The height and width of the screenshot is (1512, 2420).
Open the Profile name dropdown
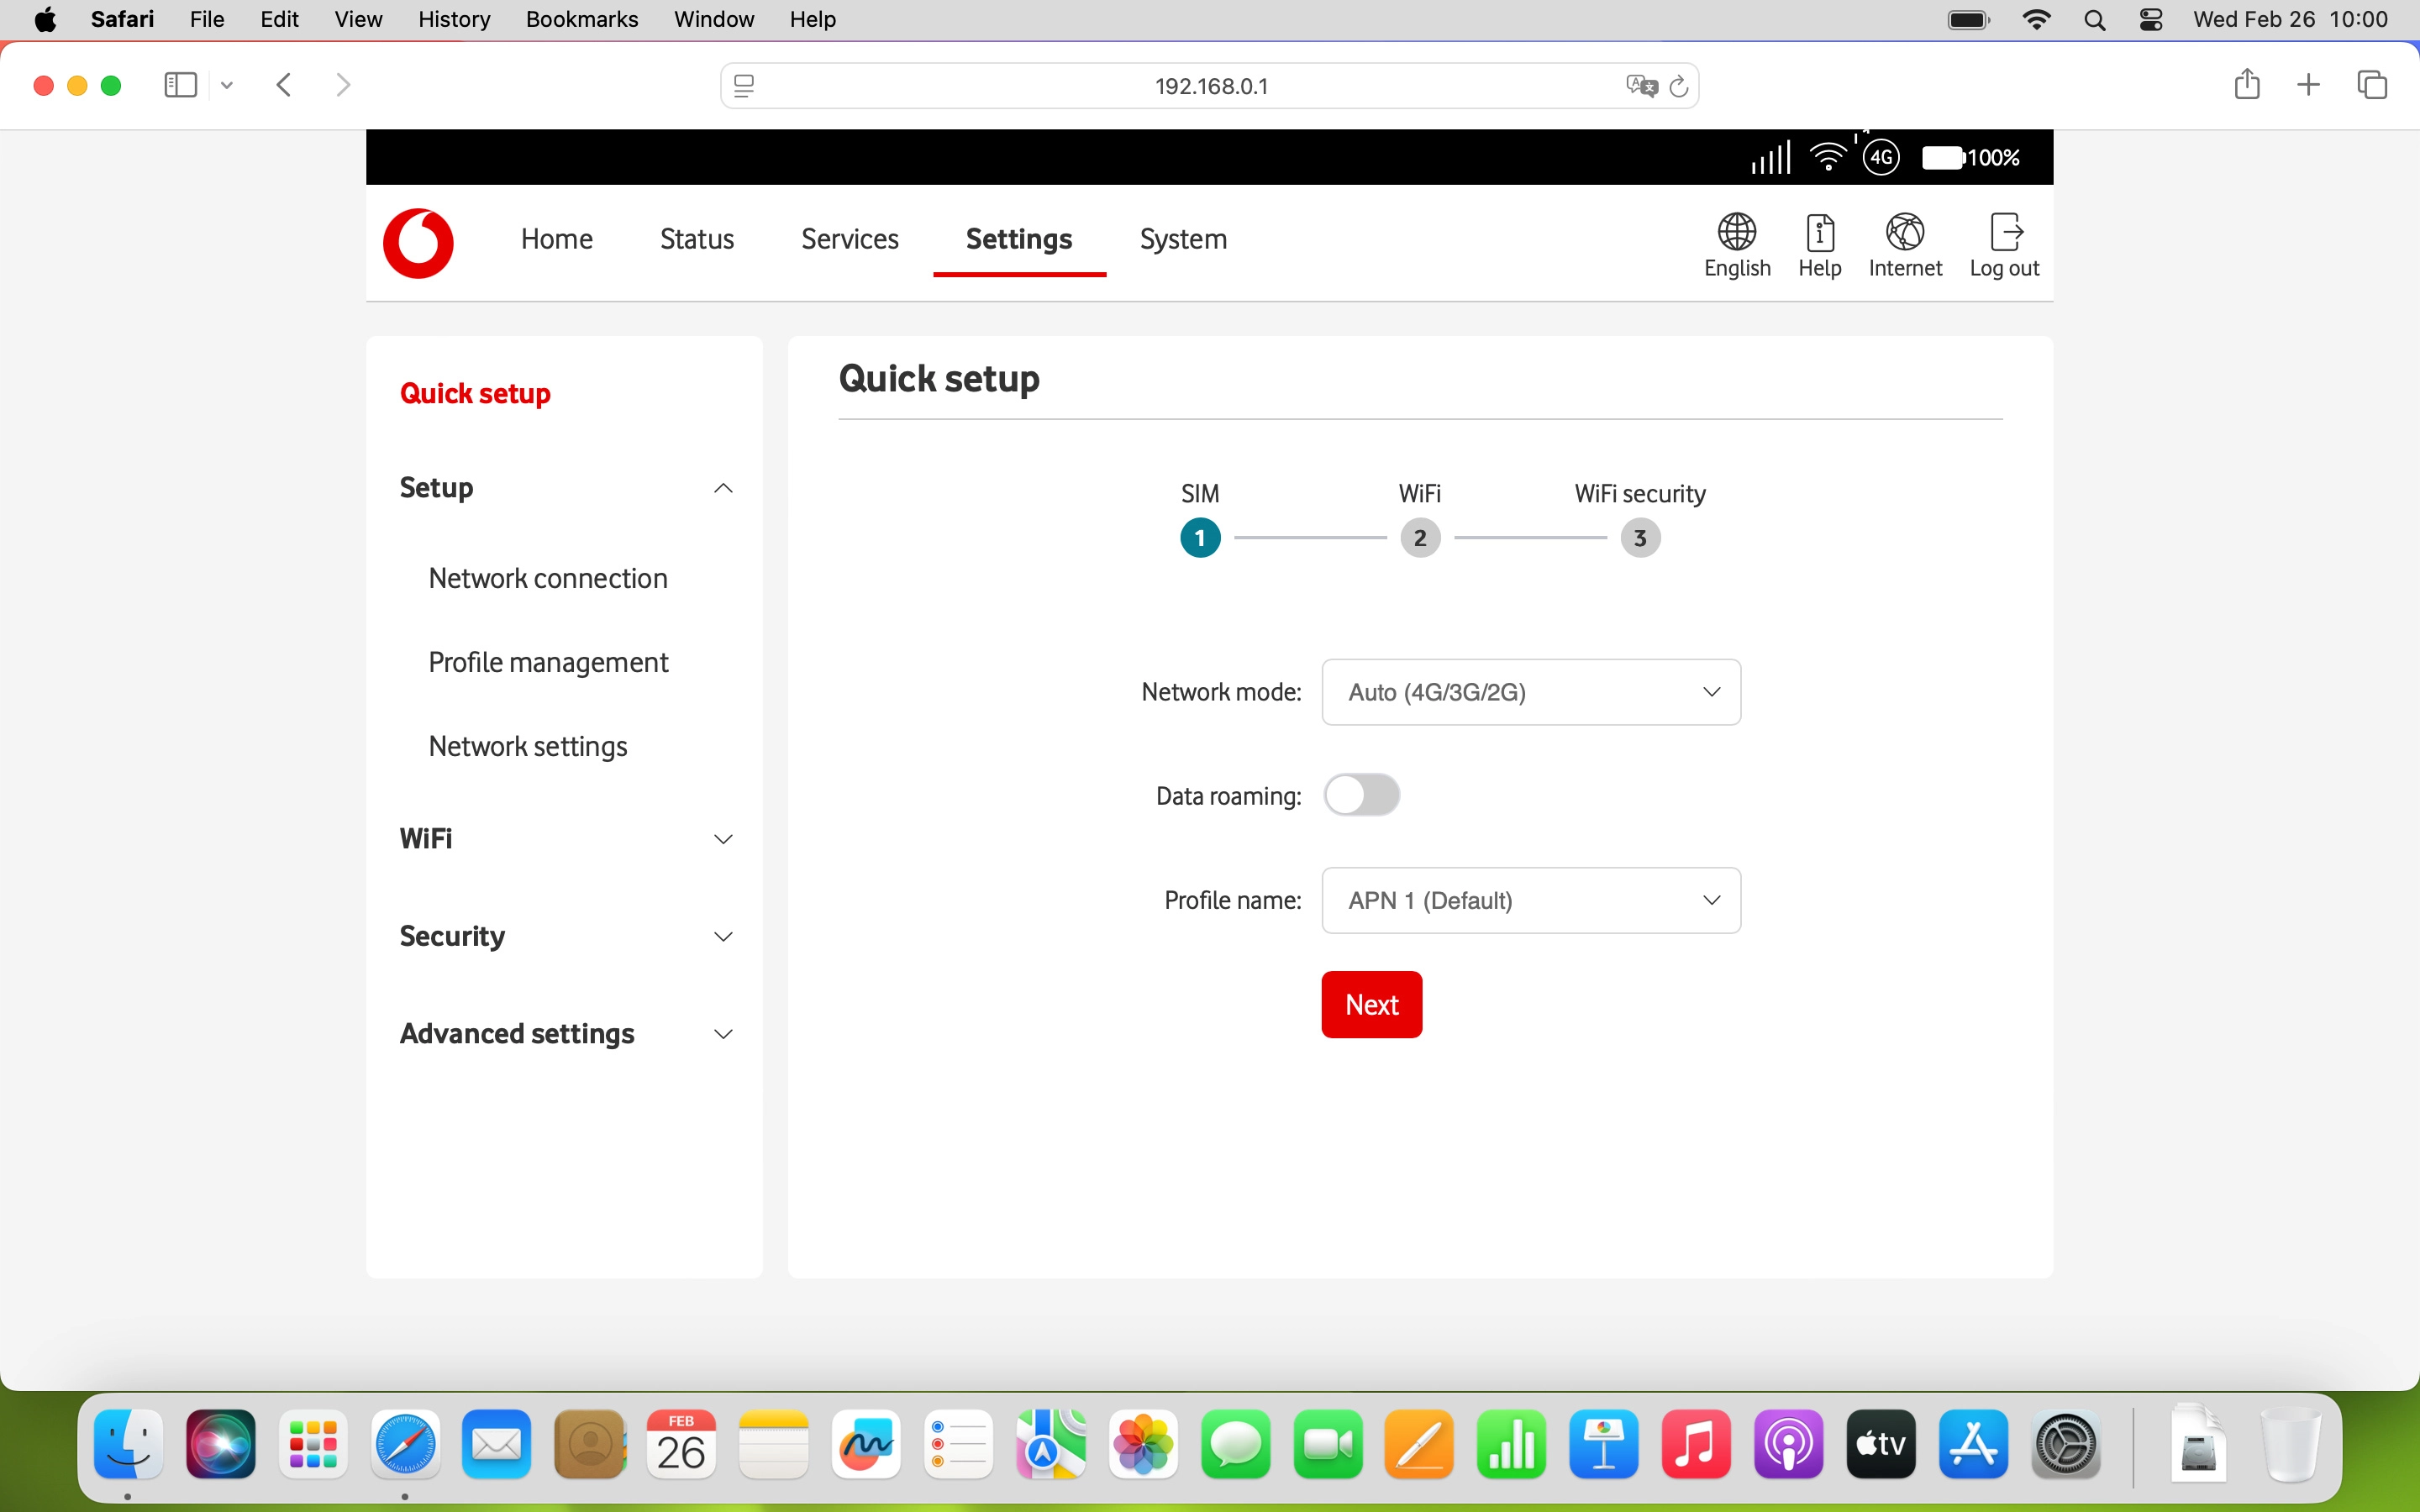pos(1532,900)
